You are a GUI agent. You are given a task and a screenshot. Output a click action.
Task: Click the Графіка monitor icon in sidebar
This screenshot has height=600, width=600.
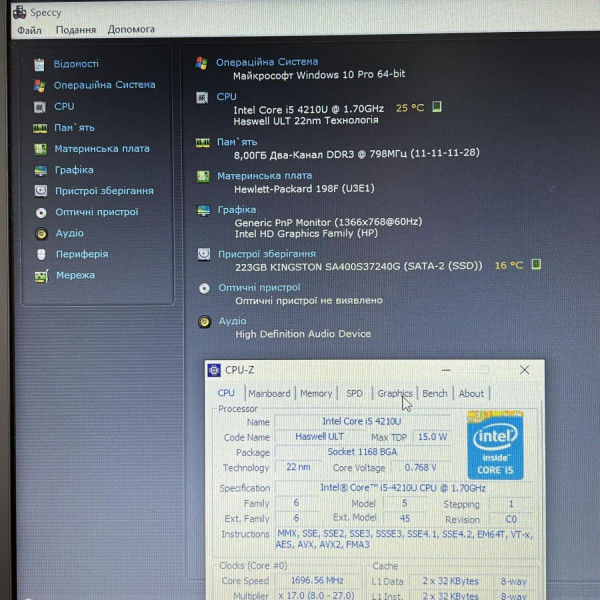41,171
